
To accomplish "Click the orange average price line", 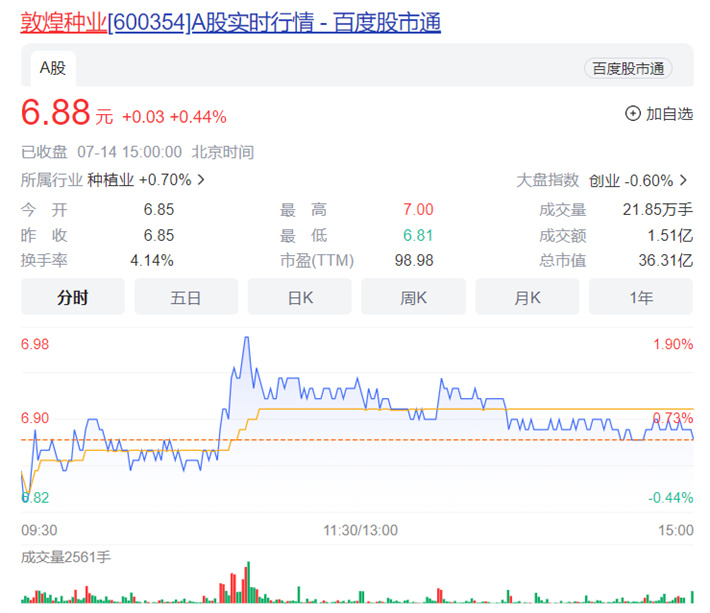I will tap(400, 409).
